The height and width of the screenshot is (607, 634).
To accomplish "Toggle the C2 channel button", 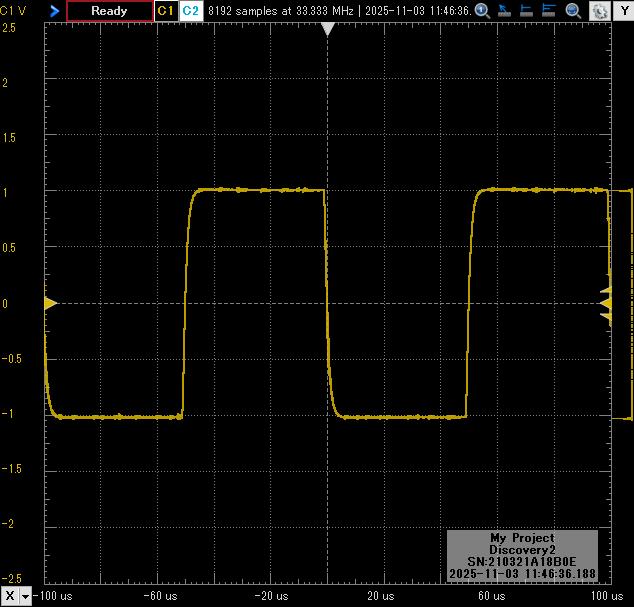I will 191,11.
